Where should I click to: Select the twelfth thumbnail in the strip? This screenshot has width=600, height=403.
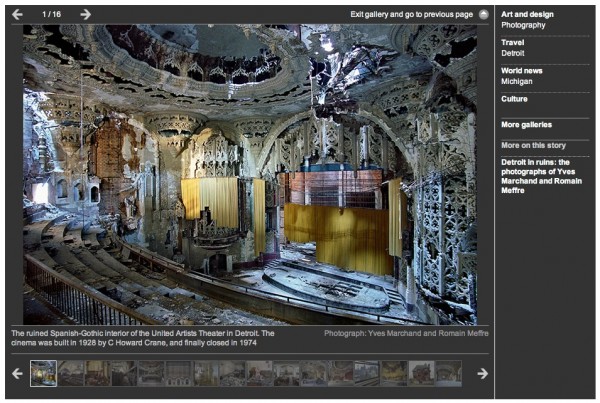point(340,373)
